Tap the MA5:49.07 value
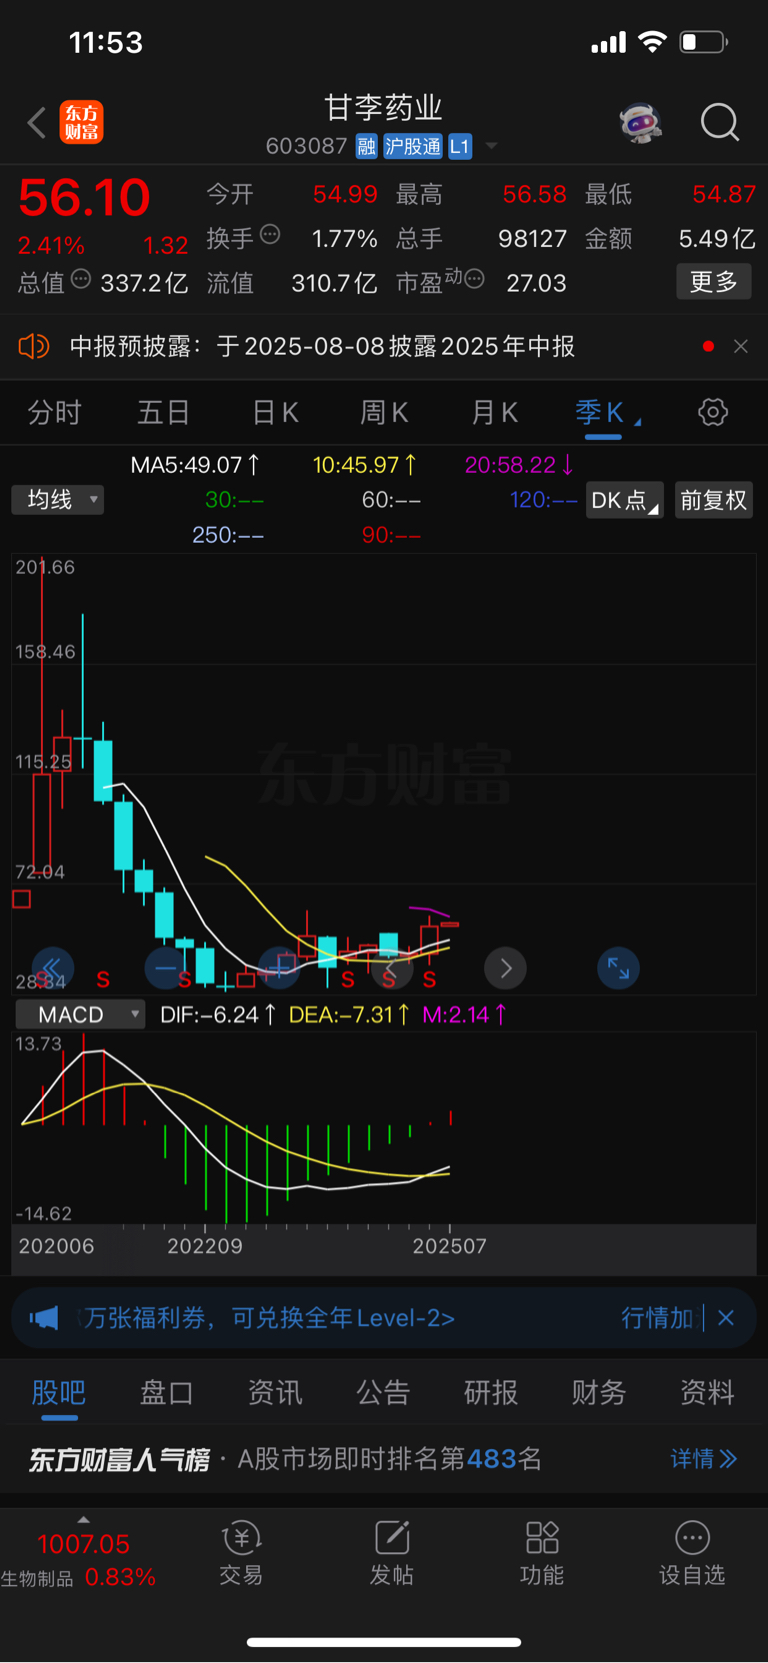The height and width of the screenshot is (1663, 768). pyautogui.click(x=195, y=465)
